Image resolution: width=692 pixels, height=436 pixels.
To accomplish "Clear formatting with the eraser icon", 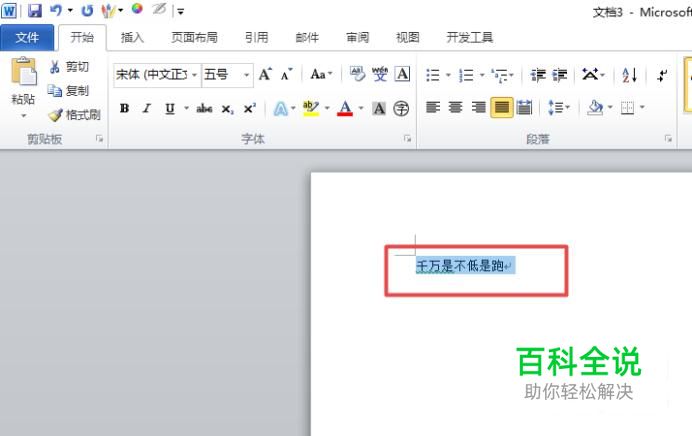I will [x=357, y=74].
